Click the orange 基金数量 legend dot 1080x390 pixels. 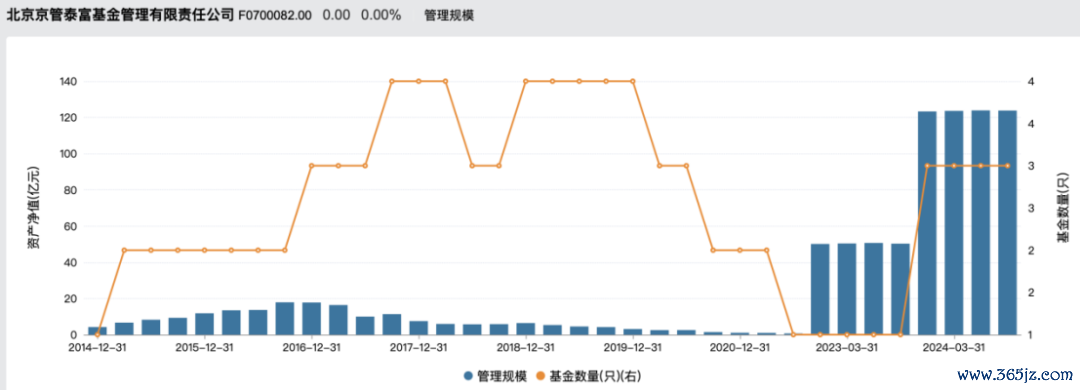[540, 376]
